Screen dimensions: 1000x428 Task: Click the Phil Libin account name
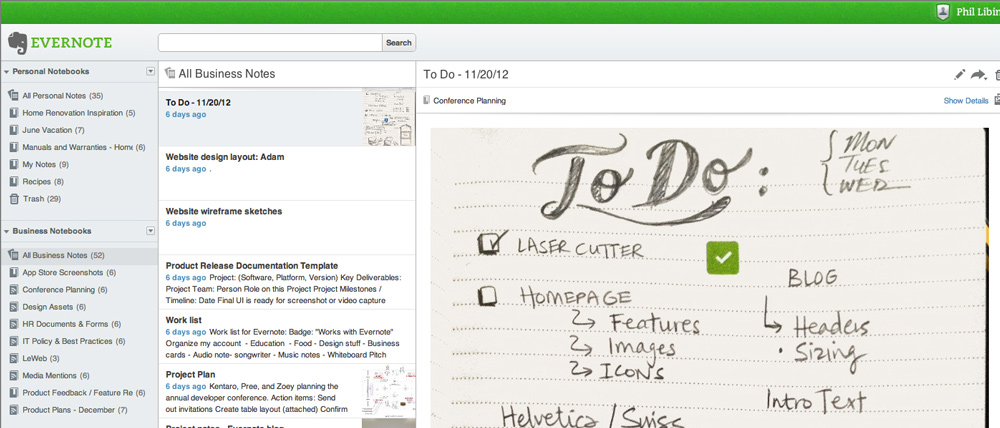[x=978, y=12]
